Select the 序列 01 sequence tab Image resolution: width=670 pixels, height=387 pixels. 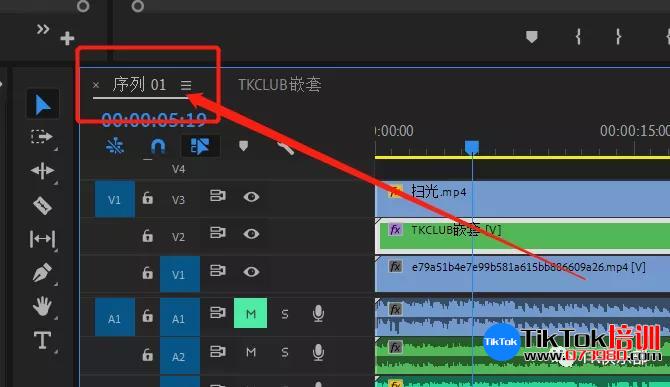pyautogui.click(x=139, y=84)
